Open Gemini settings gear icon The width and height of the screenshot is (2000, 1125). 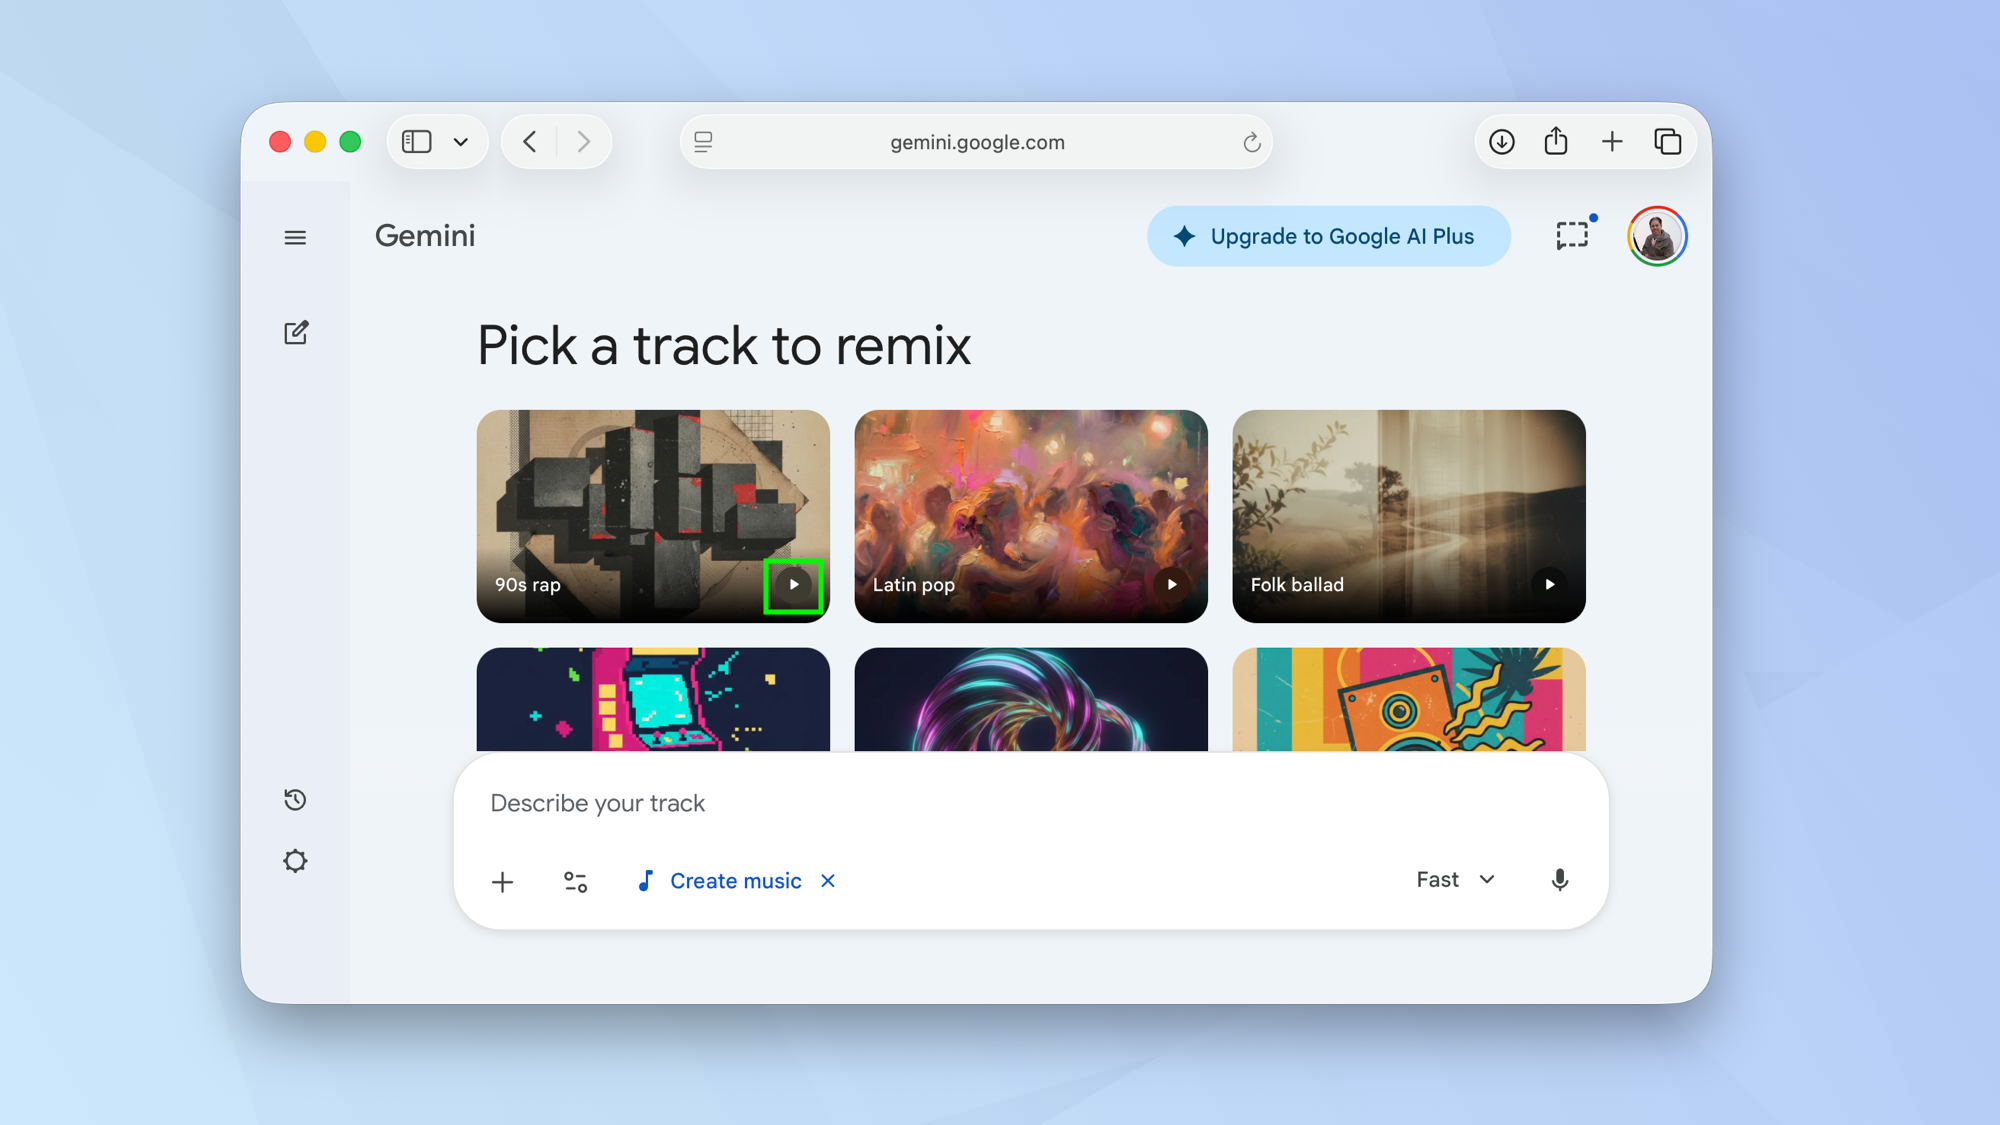[x=295, y=861]
